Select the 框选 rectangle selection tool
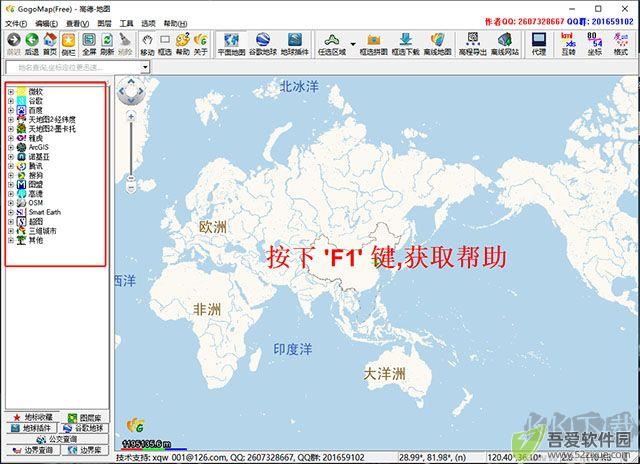The height and width of the screenshot is (464, 640). pos(164,44)
